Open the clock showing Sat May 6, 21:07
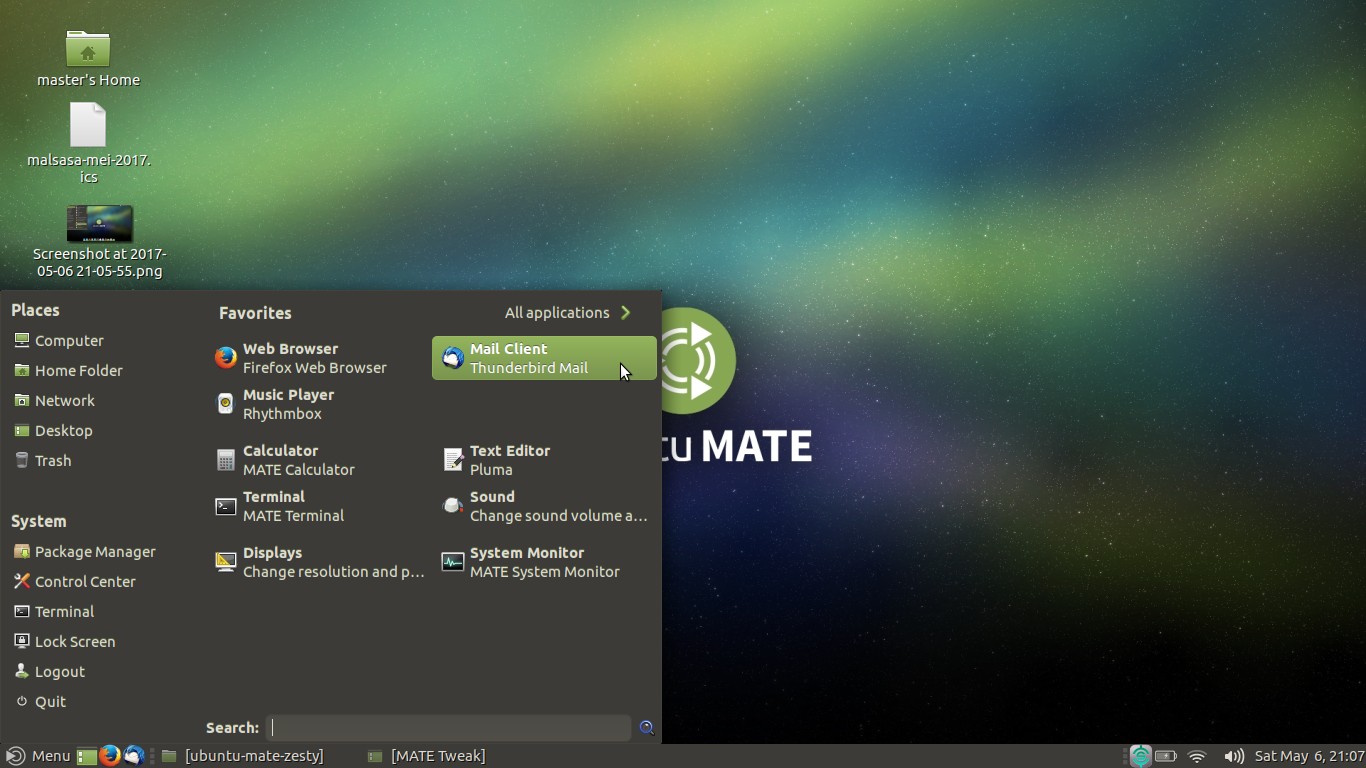This screenshot has width=1366, height=768. pos(1309,756)
